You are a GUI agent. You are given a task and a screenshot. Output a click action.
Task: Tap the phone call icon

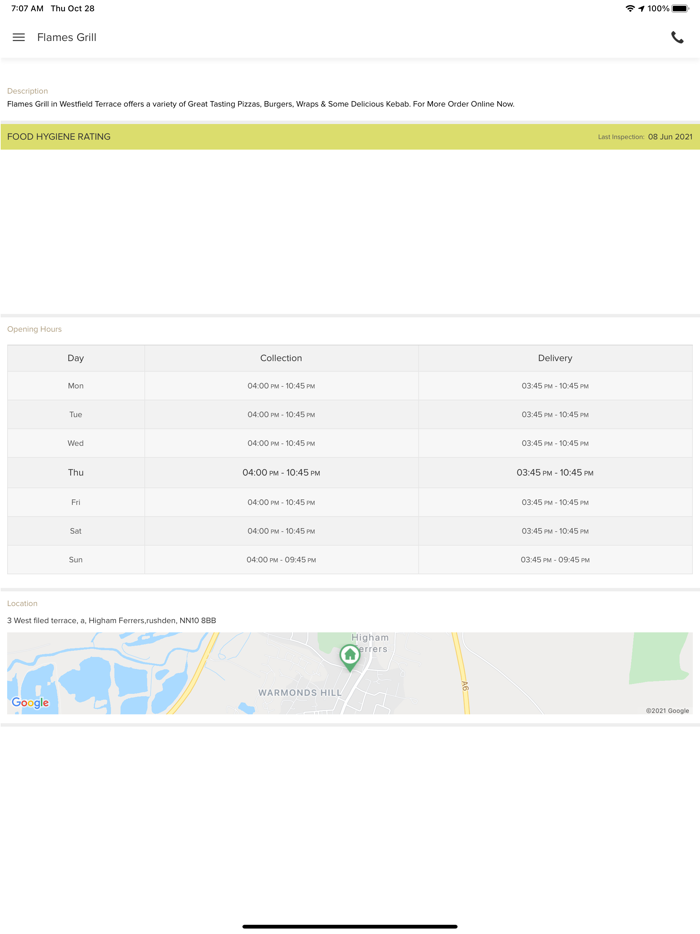click(x=677, y=38)
